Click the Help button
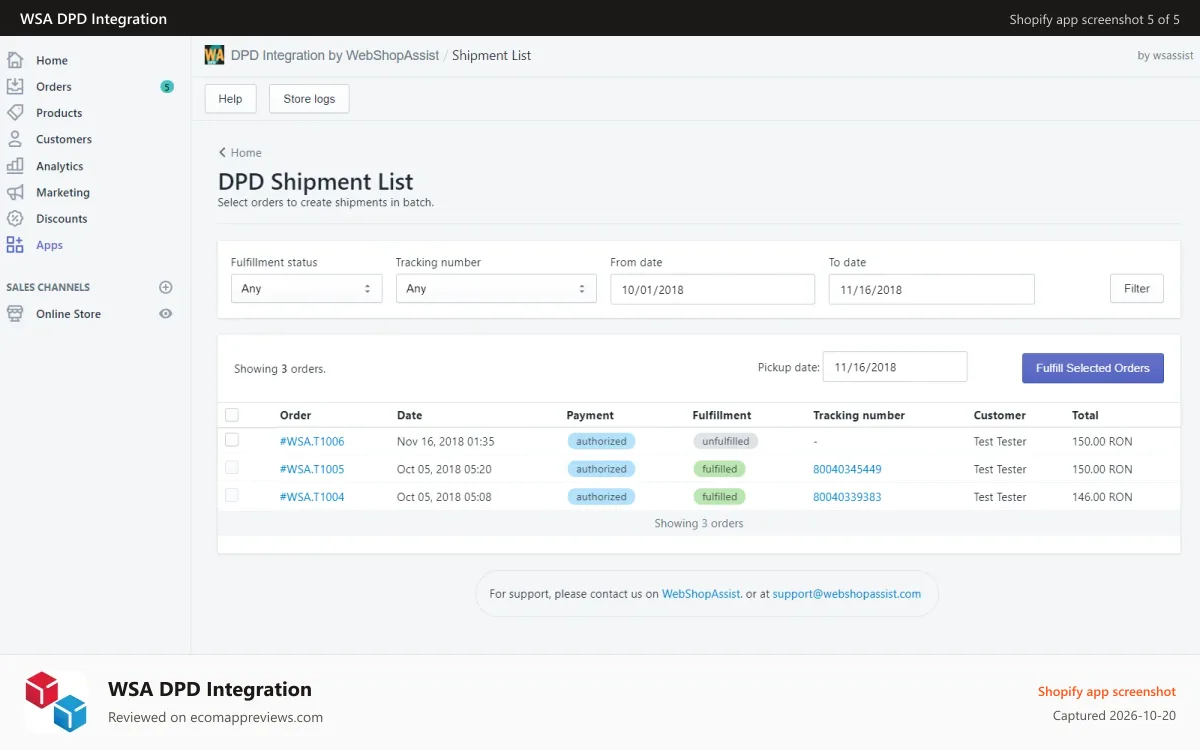The height and width of the screenshot is (750, 1200). point(230,99)
